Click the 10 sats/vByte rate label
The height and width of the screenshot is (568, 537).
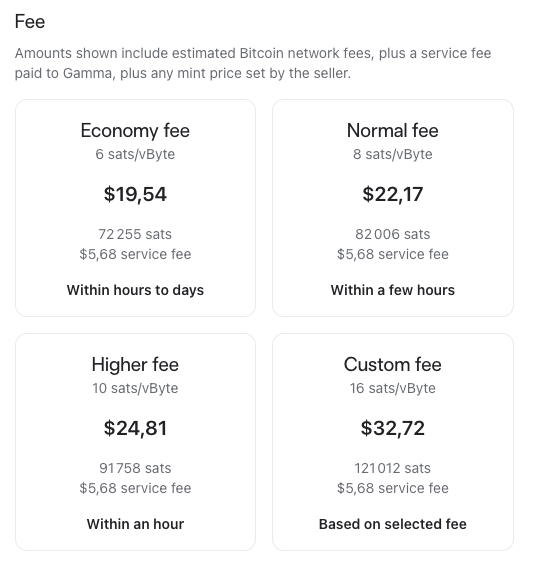[135, 388]
